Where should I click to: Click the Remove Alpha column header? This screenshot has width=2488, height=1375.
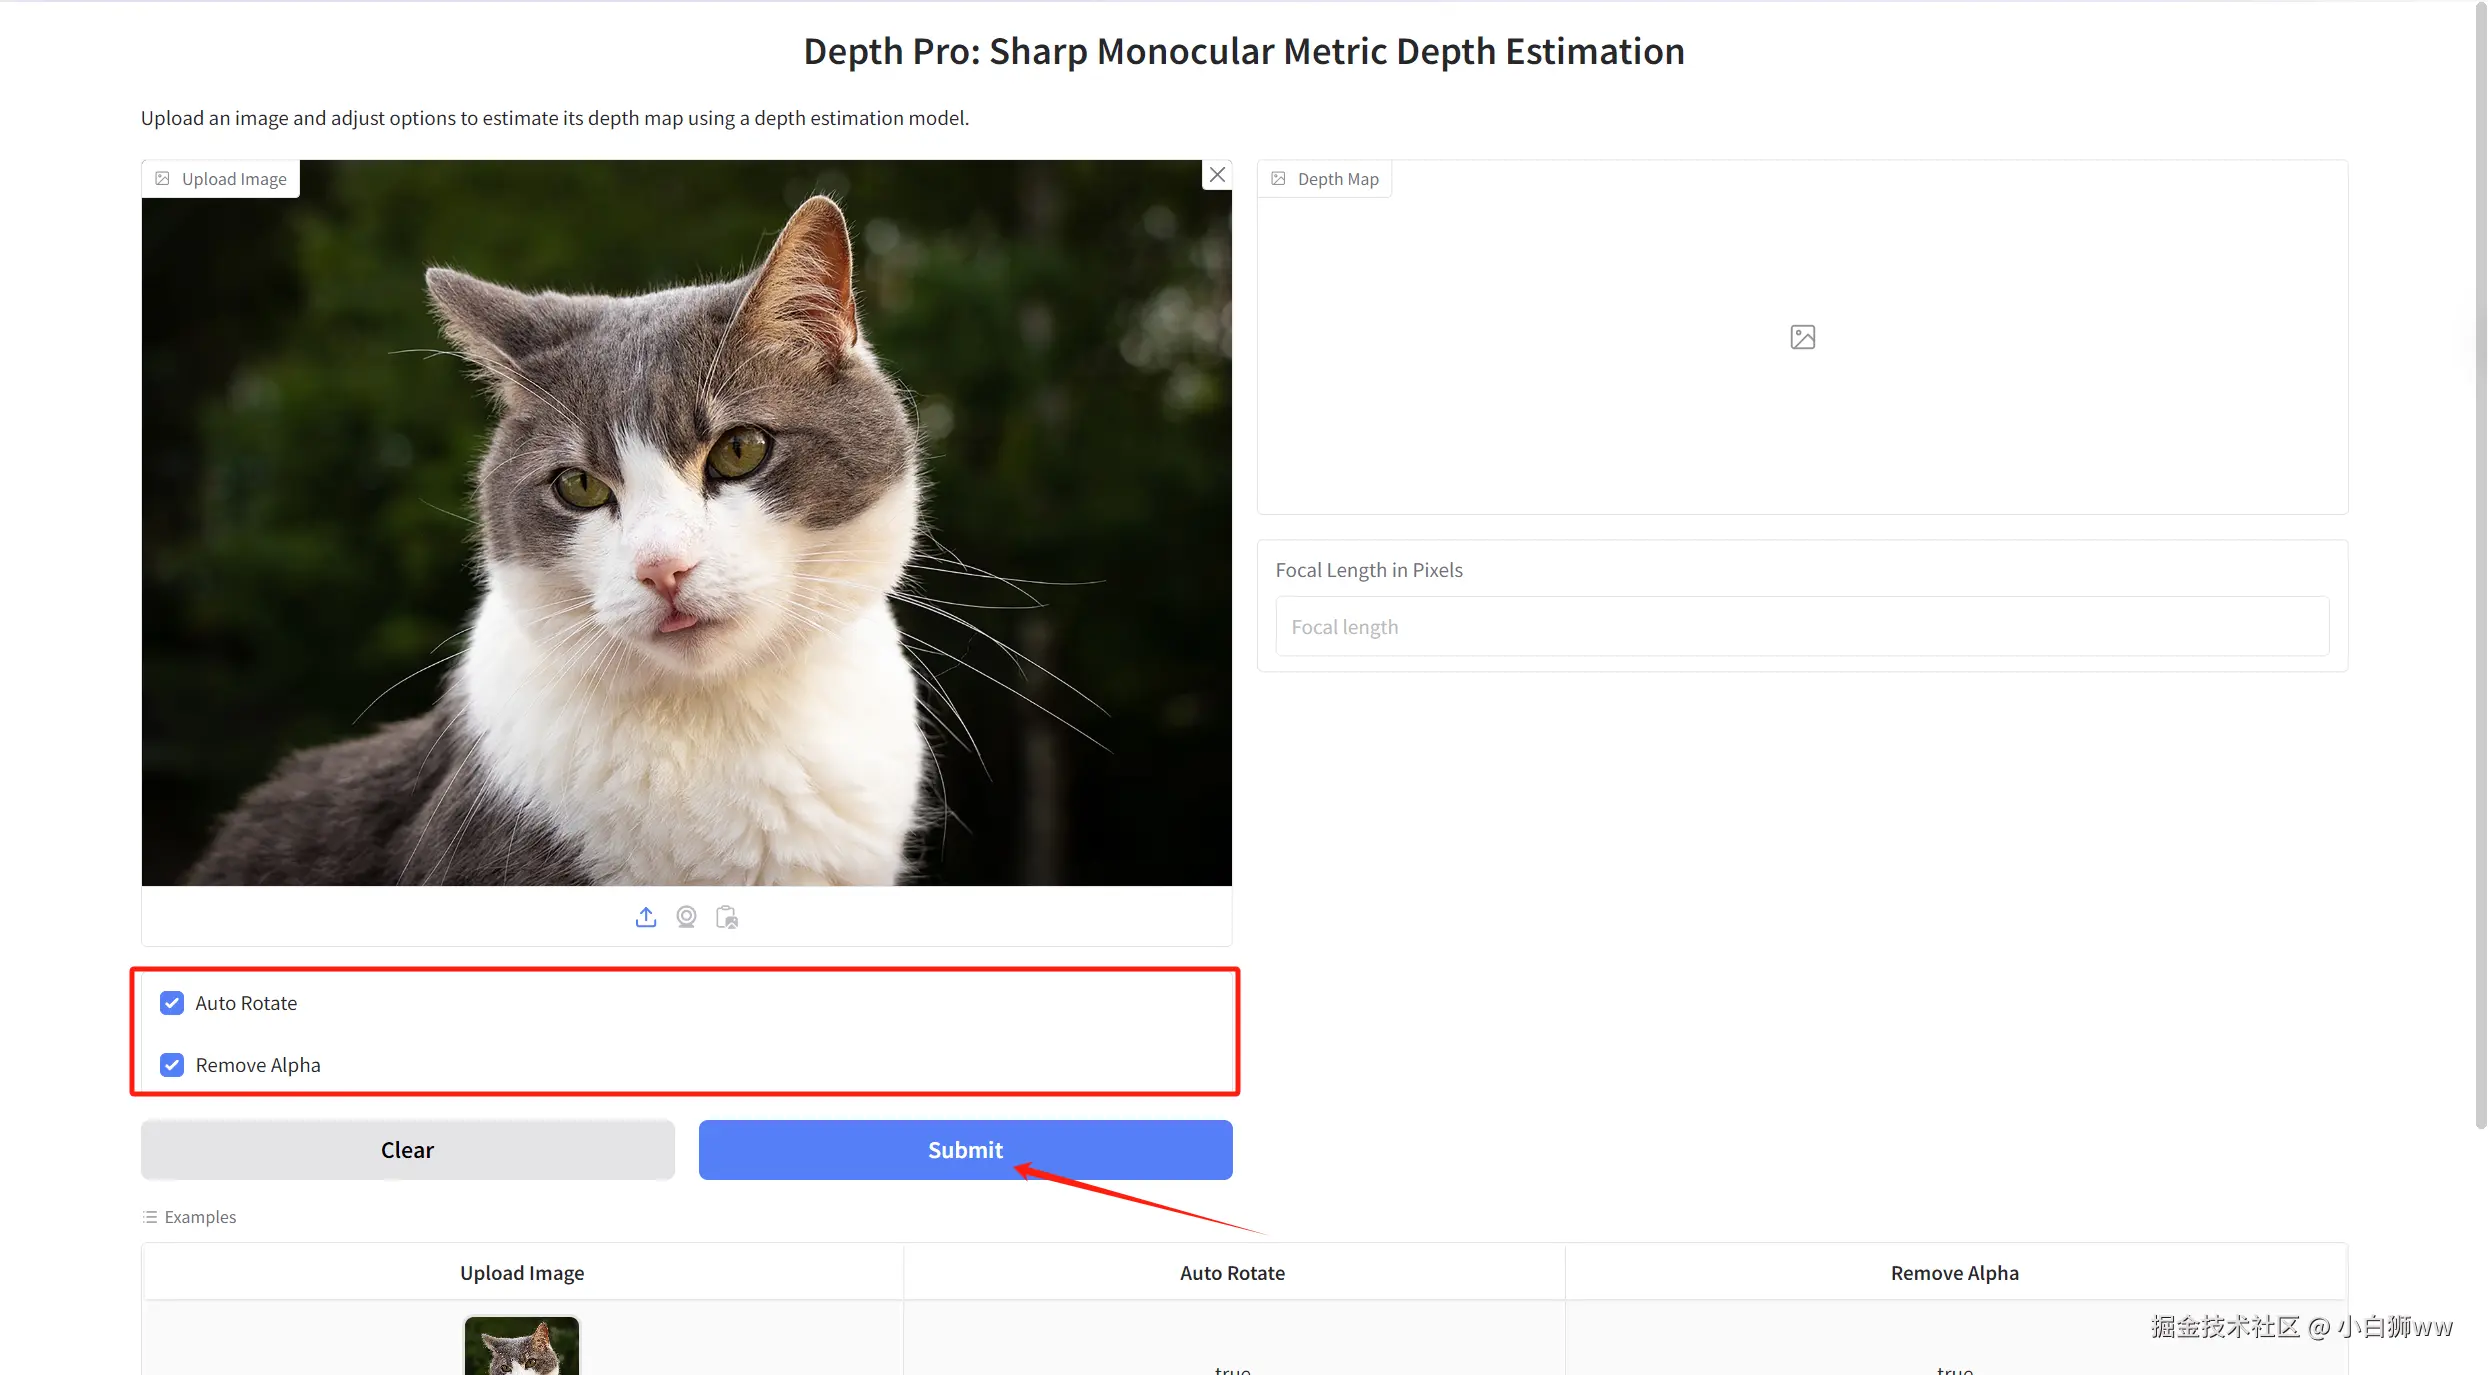(x=1954, y=1273)
